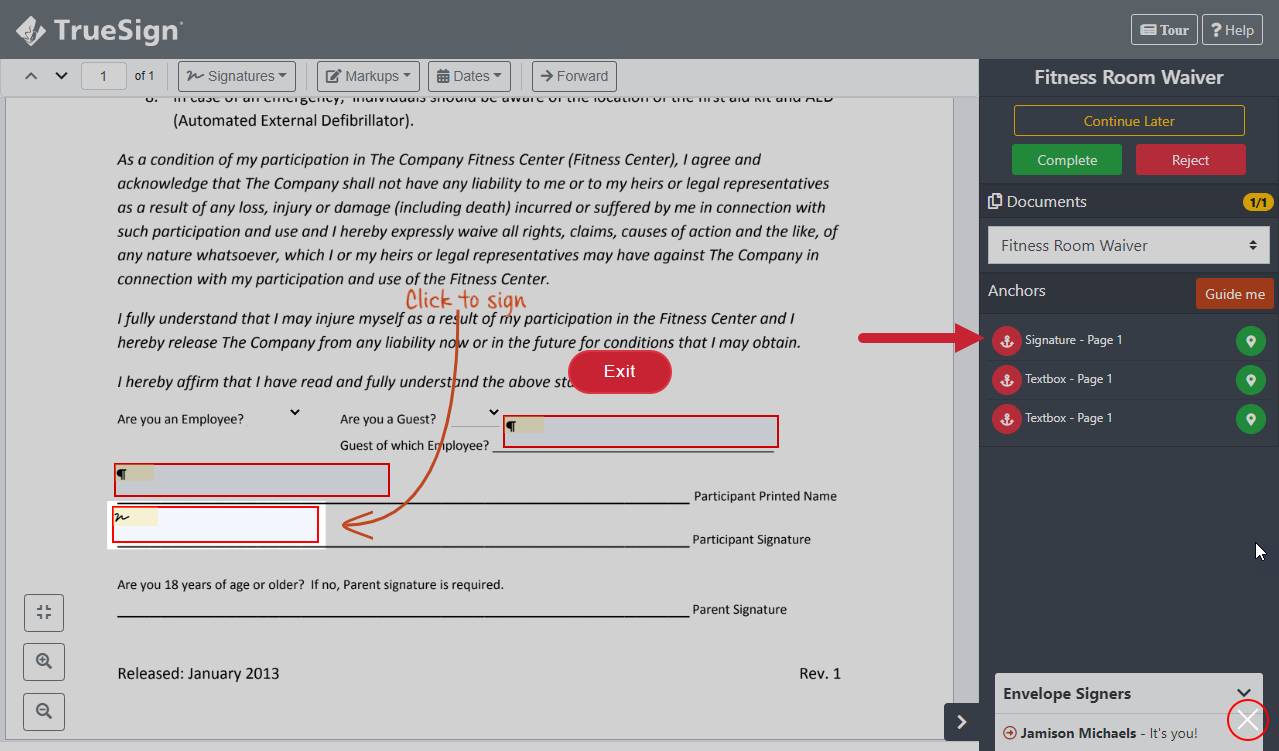Collapse the Envelope Signers section
The height and width of the screenshot is (751, 1279).
point(1244,692)
